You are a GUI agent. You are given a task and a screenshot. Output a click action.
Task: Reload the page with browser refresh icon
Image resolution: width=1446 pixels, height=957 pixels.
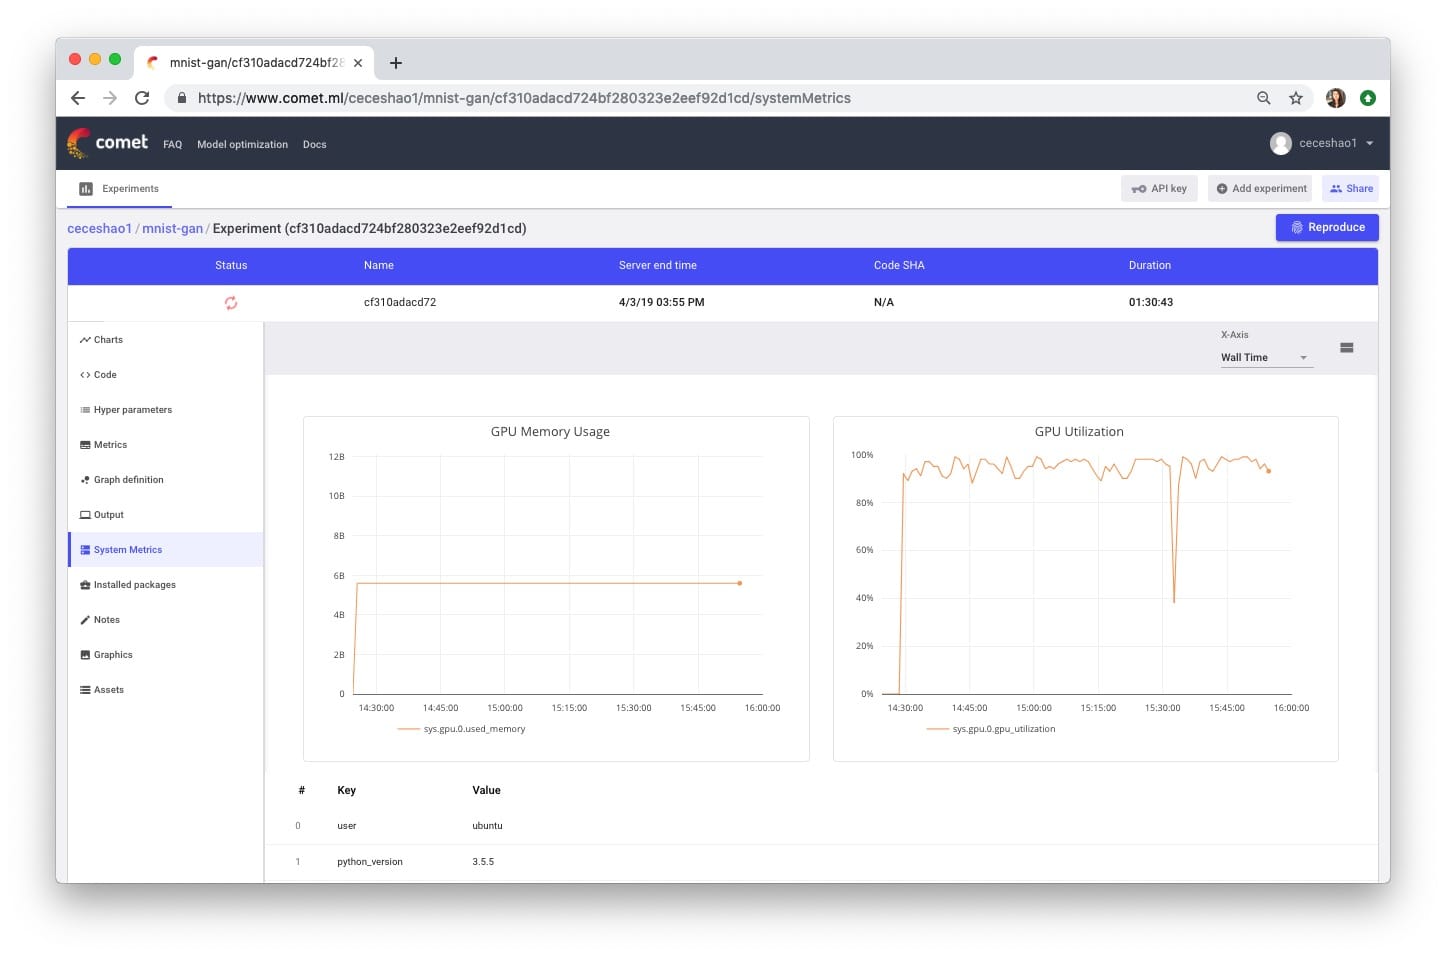point(142,98)
